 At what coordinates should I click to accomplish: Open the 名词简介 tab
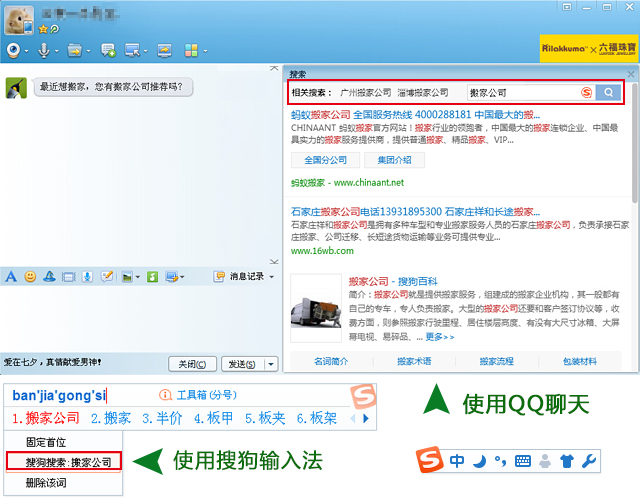(x=331, y=361)
